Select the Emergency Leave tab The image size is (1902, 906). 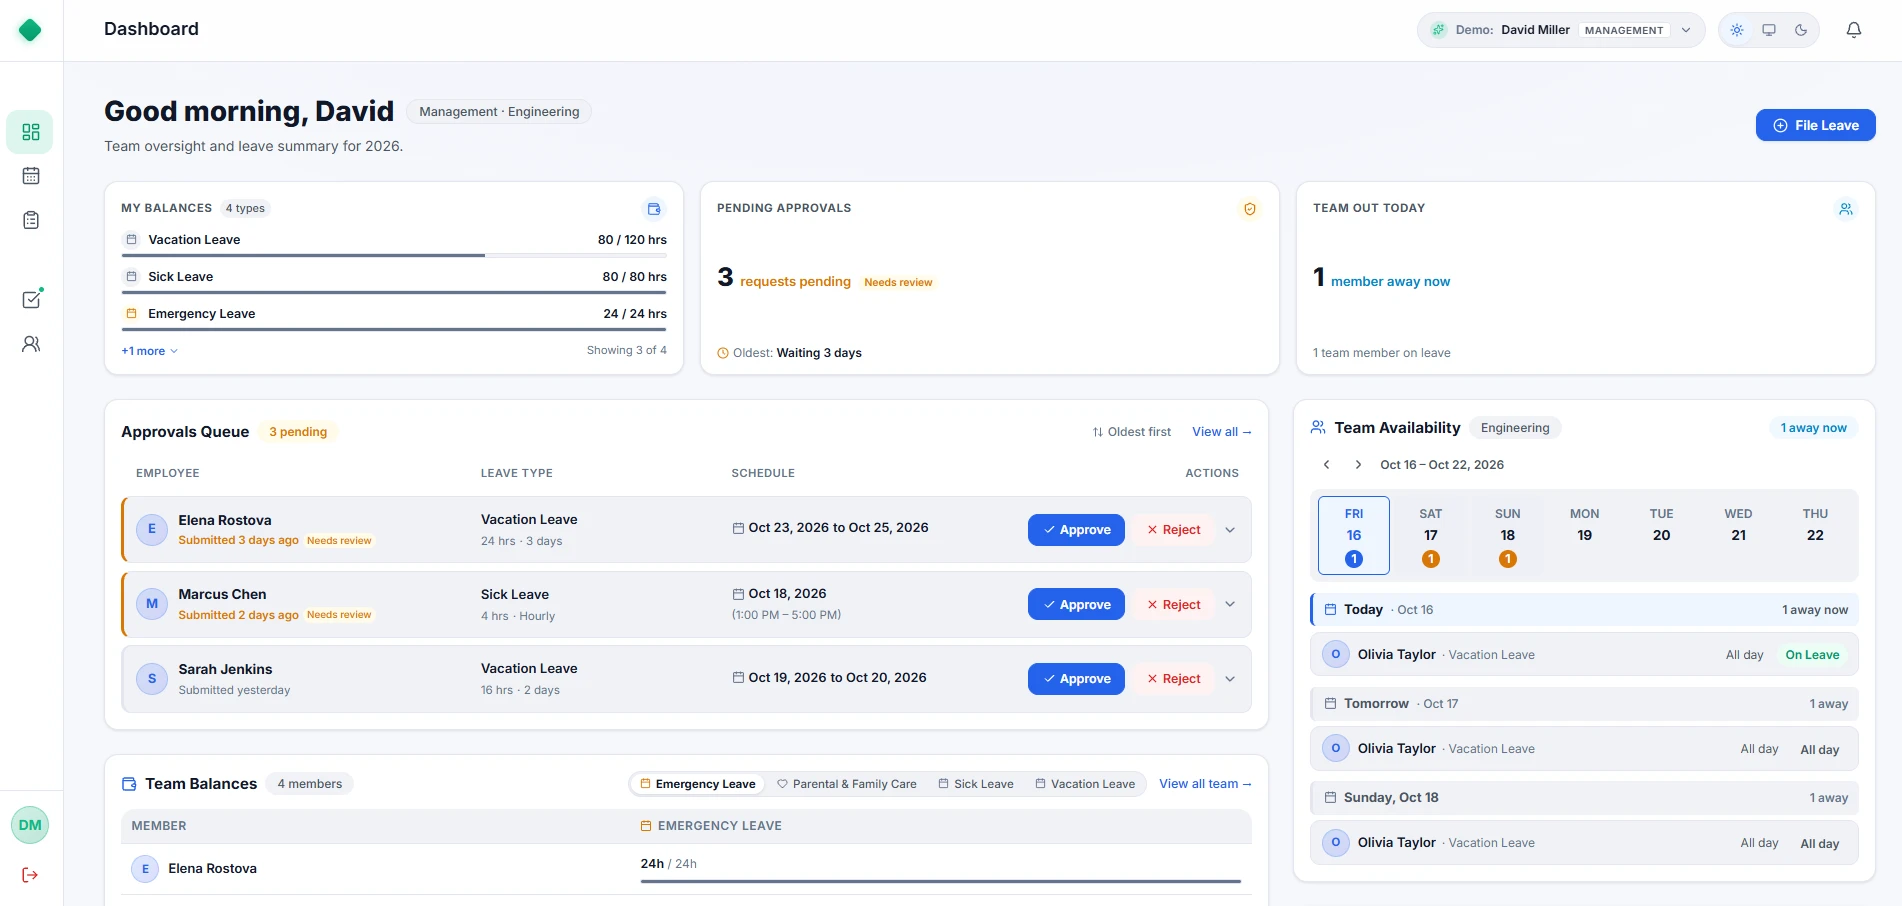click(698, 784)
